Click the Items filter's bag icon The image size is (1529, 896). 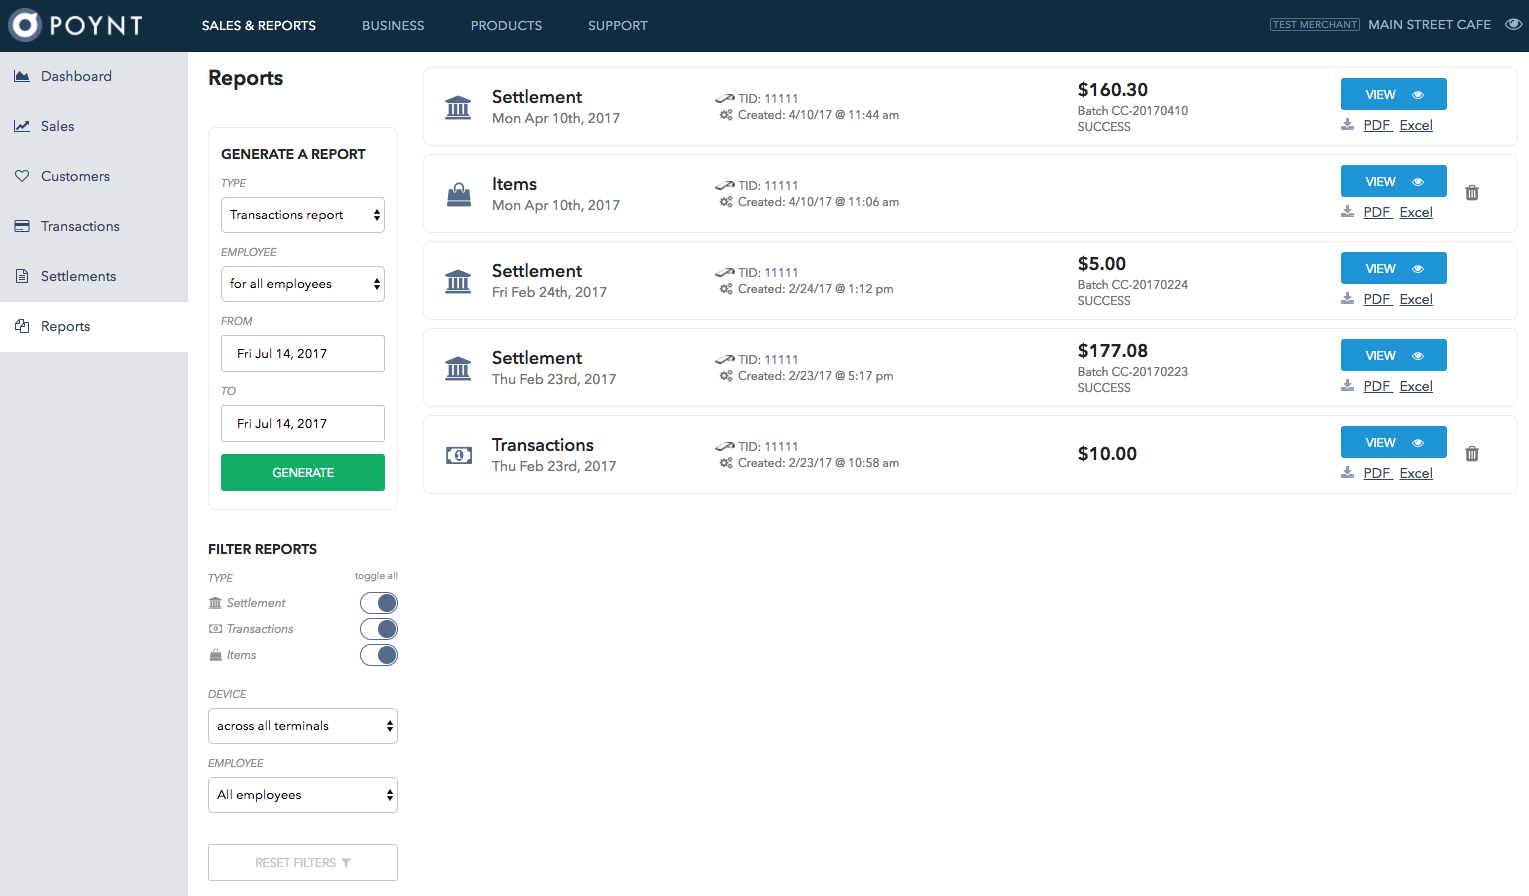(x=215, y=655)
